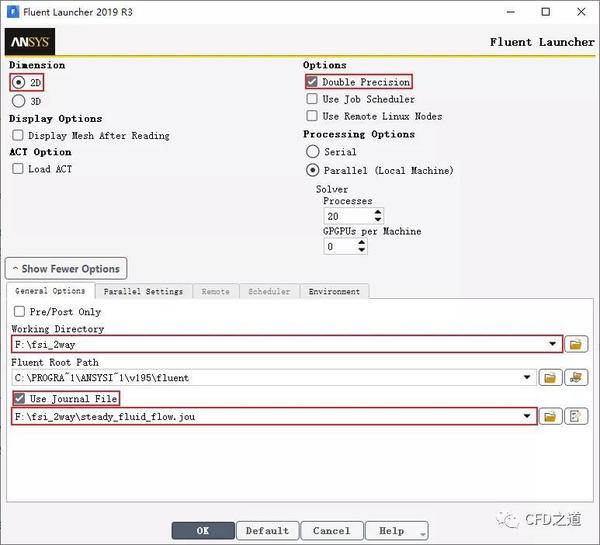Click the OK button

(x=203, y=531)
